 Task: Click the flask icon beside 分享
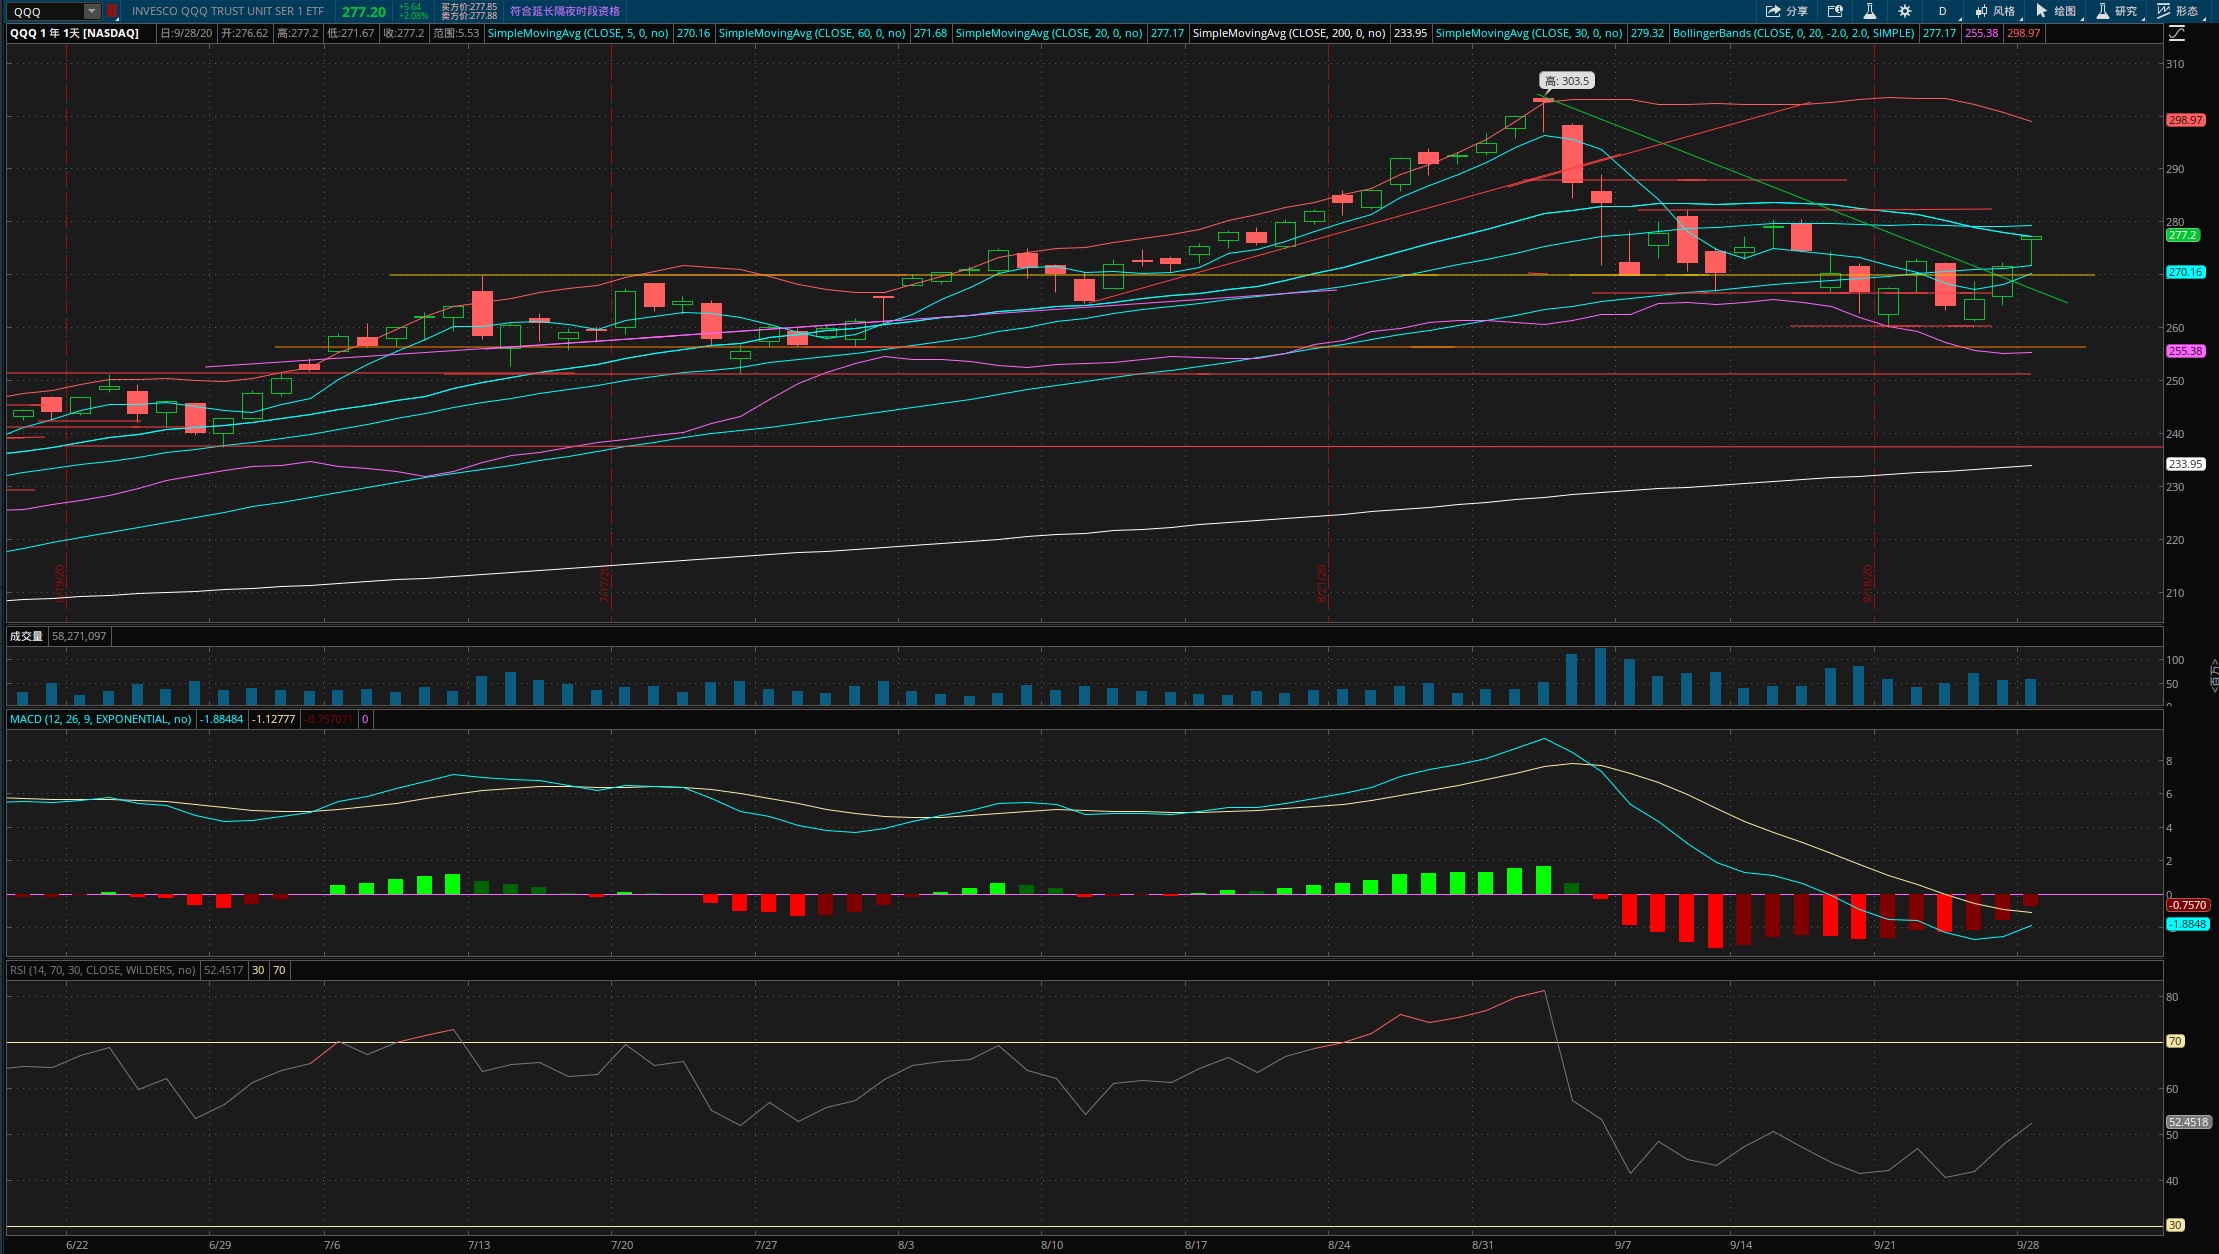pos(1869,11)
